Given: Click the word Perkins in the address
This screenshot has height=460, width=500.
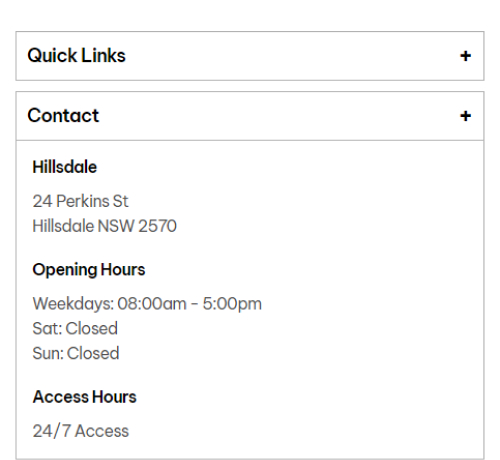Looking at the screenshot, I should coord(83,201).
